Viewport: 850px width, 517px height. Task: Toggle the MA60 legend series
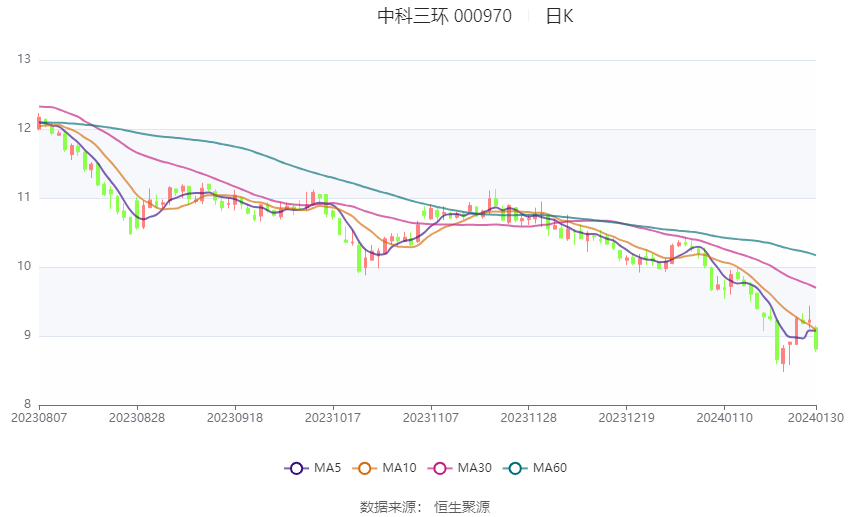pos(535,468)
